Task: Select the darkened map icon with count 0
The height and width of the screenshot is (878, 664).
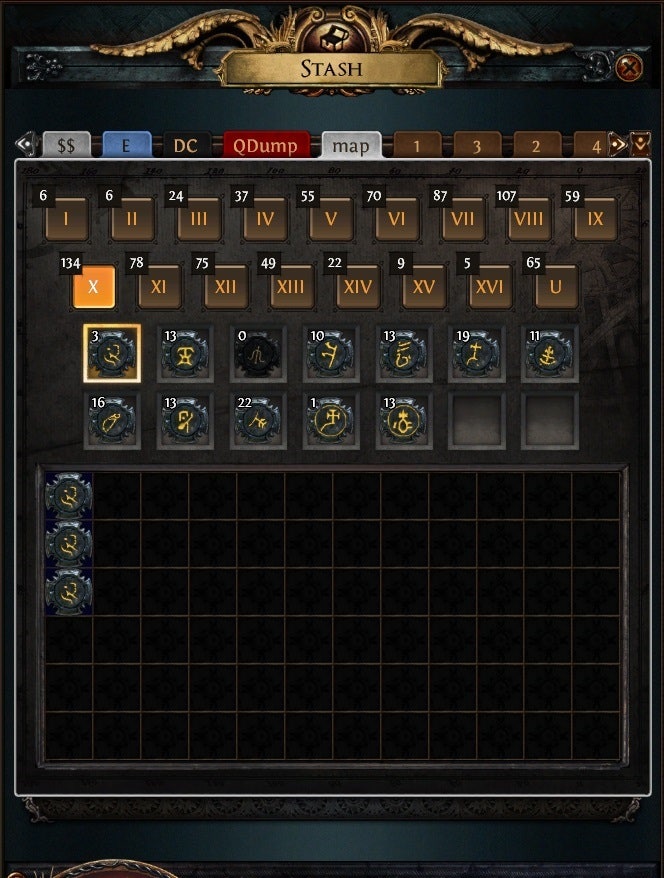Action: [258, 354]
